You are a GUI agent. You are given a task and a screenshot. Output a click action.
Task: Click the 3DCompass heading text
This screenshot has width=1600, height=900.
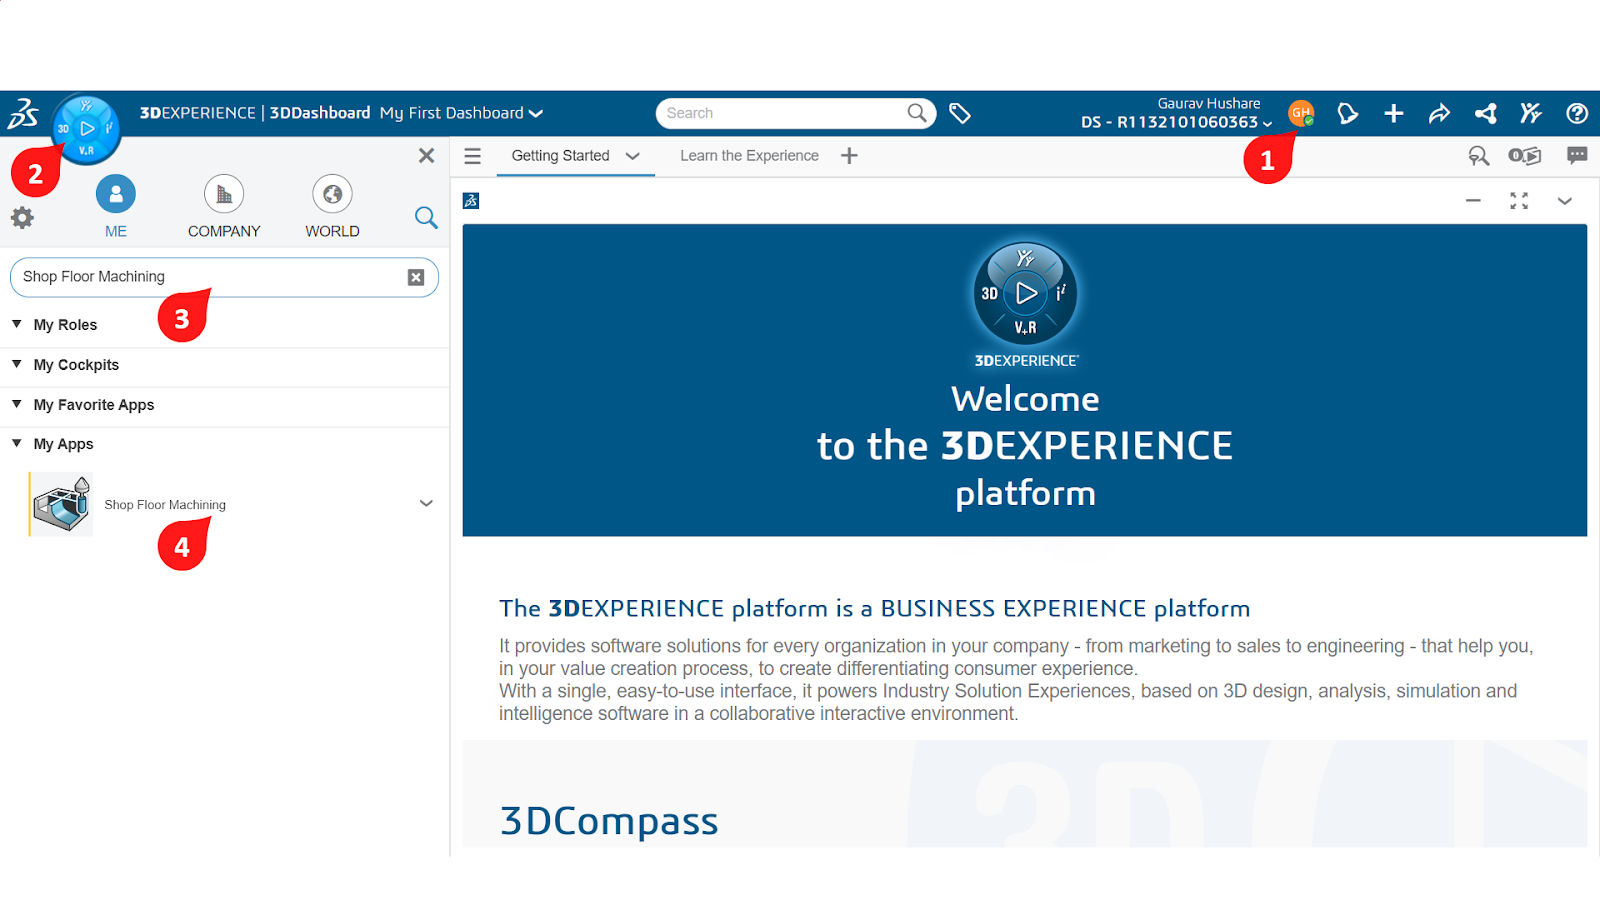609,822
